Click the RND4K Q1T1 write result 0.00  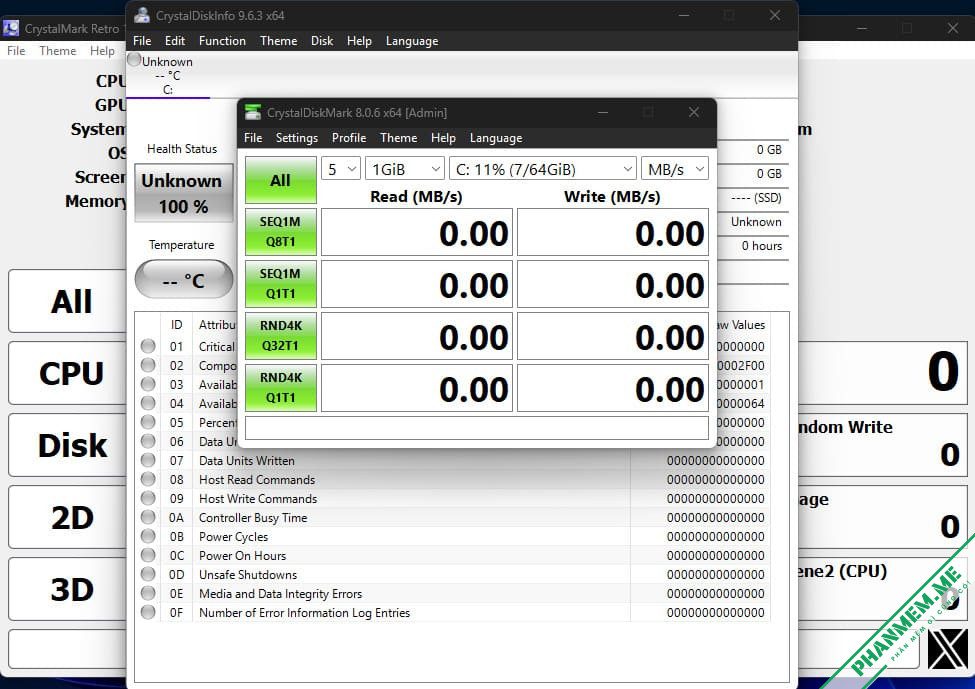pyautogui.click(x=612, y=388)
